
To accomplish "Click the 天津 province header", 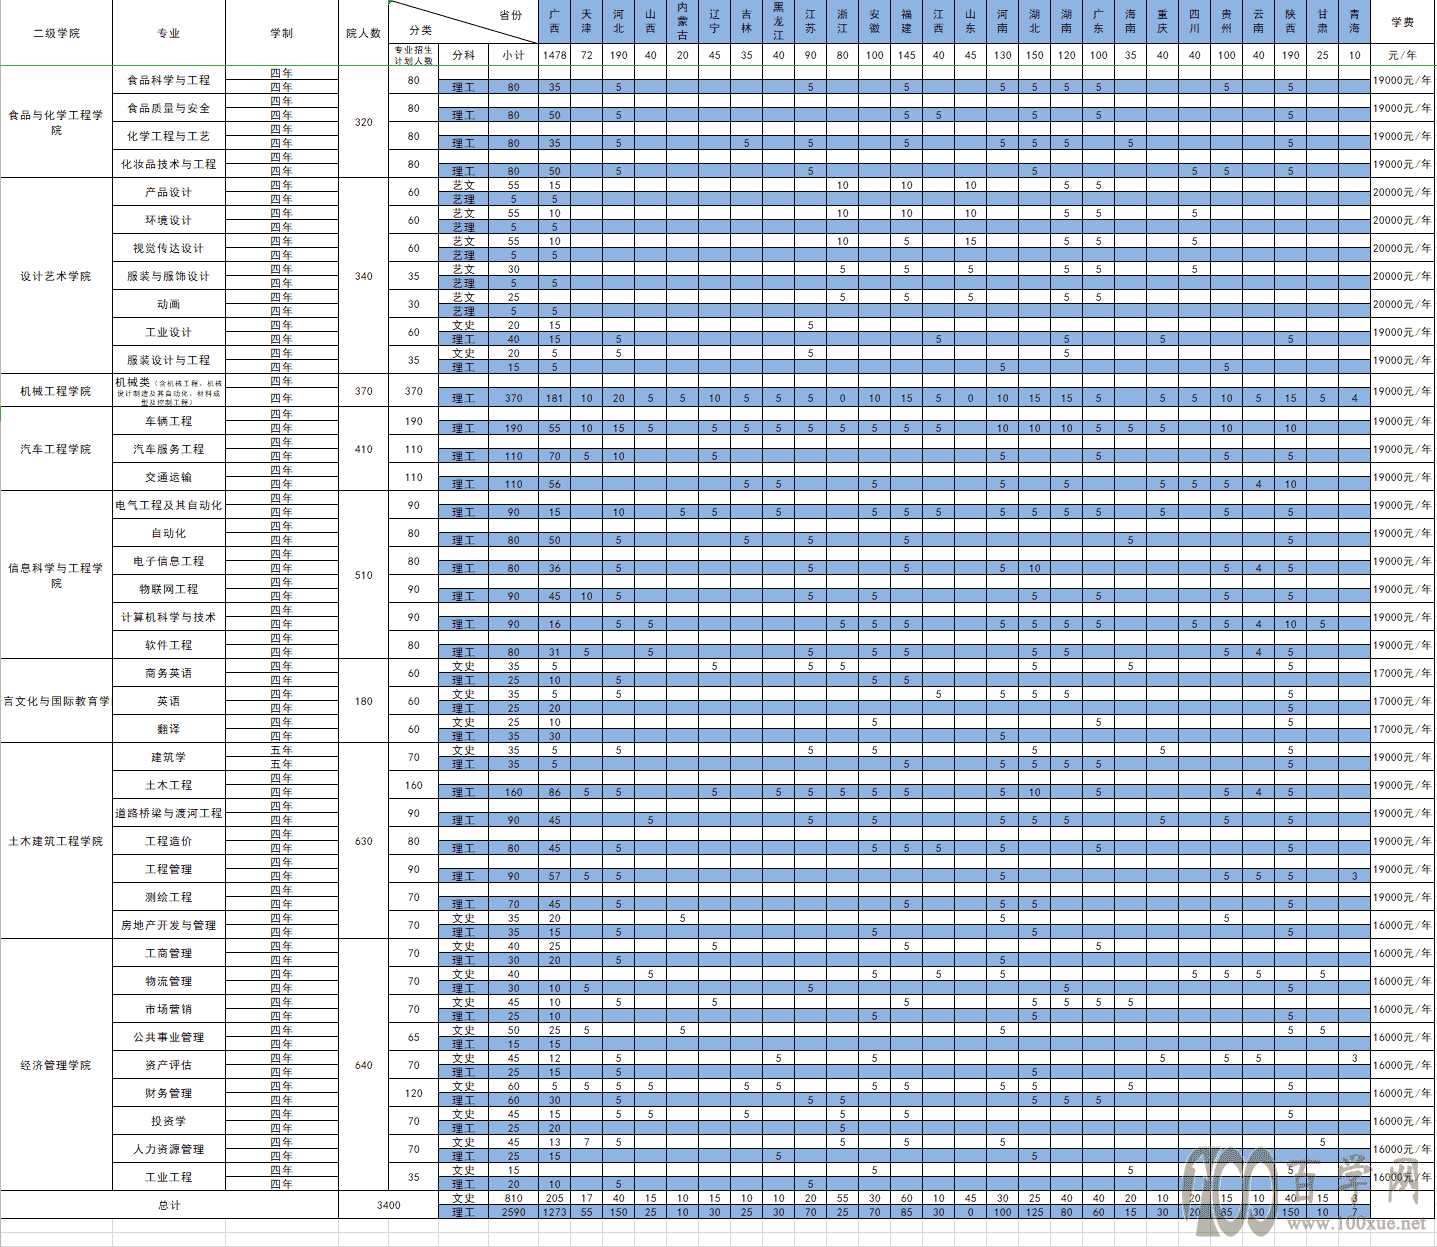I will coord(587,22).
